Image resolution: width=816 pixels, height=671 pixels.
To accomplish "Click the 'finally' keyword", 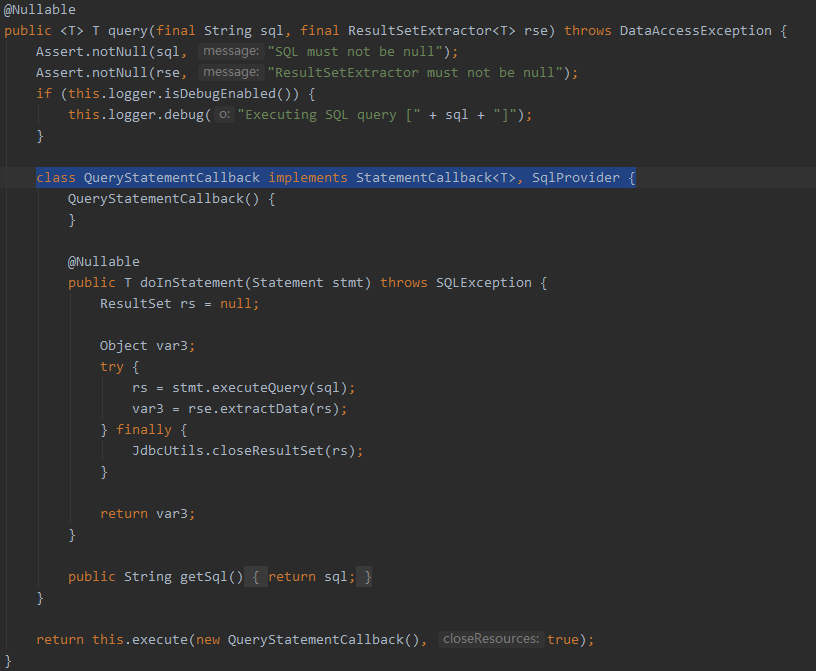I will coord(144,429).
